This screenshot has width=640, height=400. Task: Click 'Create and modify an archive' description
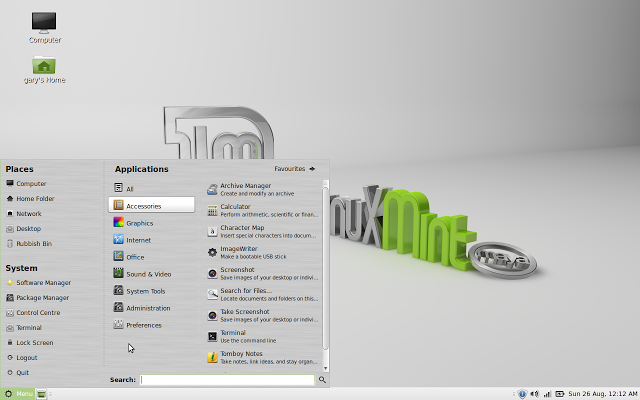pos(257,194)
